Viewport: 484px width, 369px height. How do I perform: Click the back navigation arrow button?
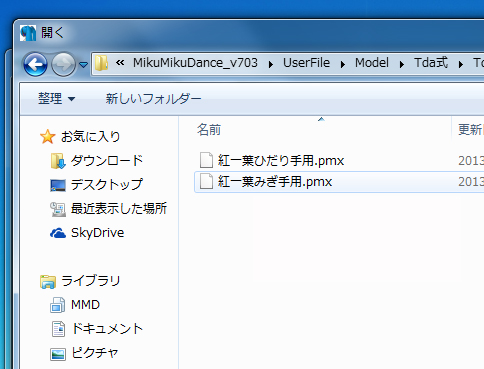(35, 64)
